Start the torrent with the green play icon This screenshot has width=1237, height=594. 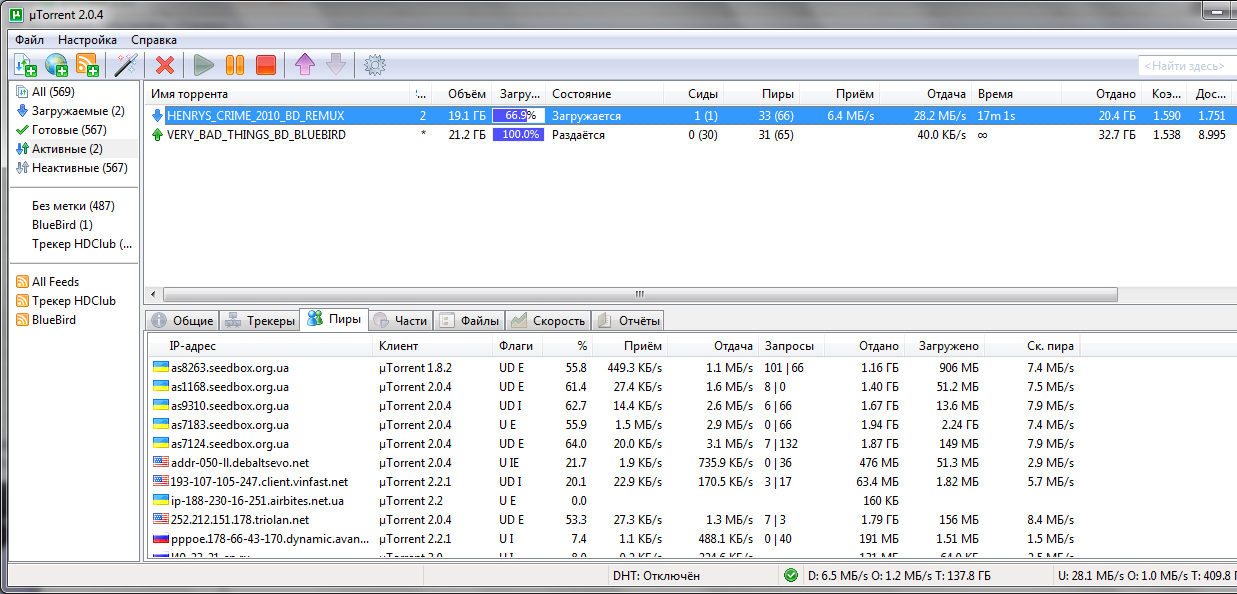pyautogui.click(x=204, y=65)
